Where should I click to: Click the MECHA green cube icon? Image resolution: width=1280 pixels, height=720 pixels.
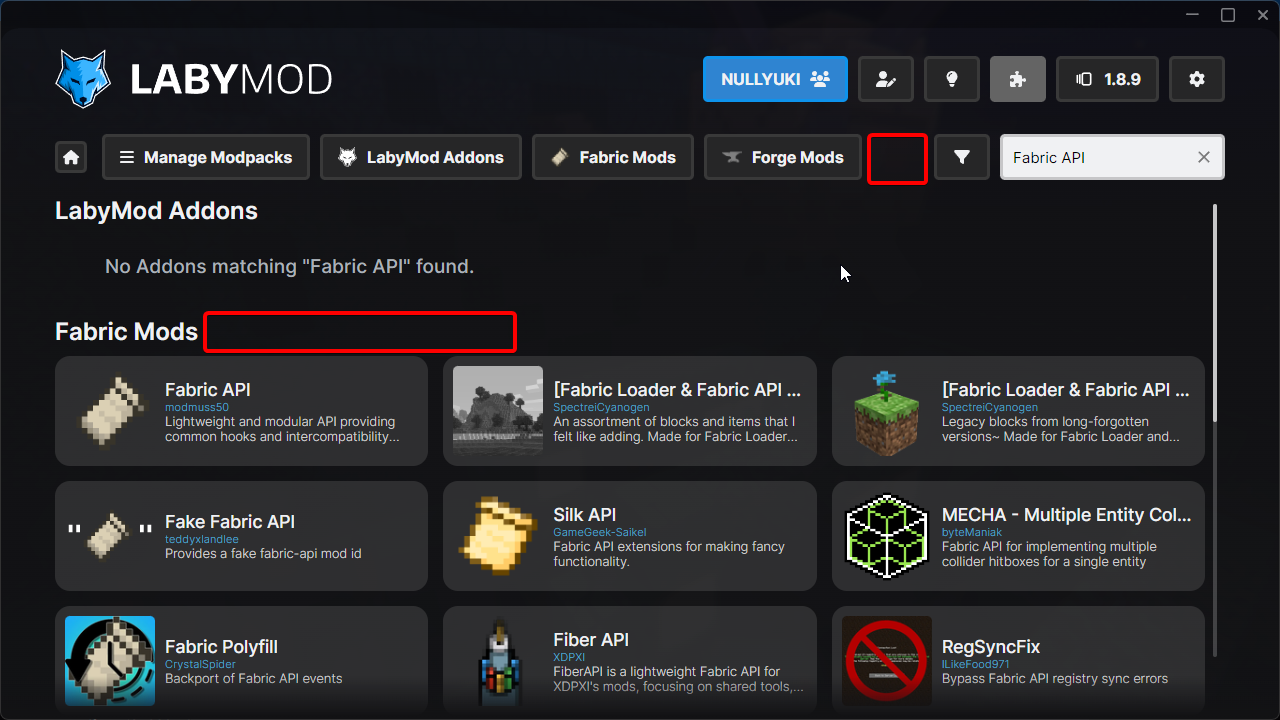[887, 536]
